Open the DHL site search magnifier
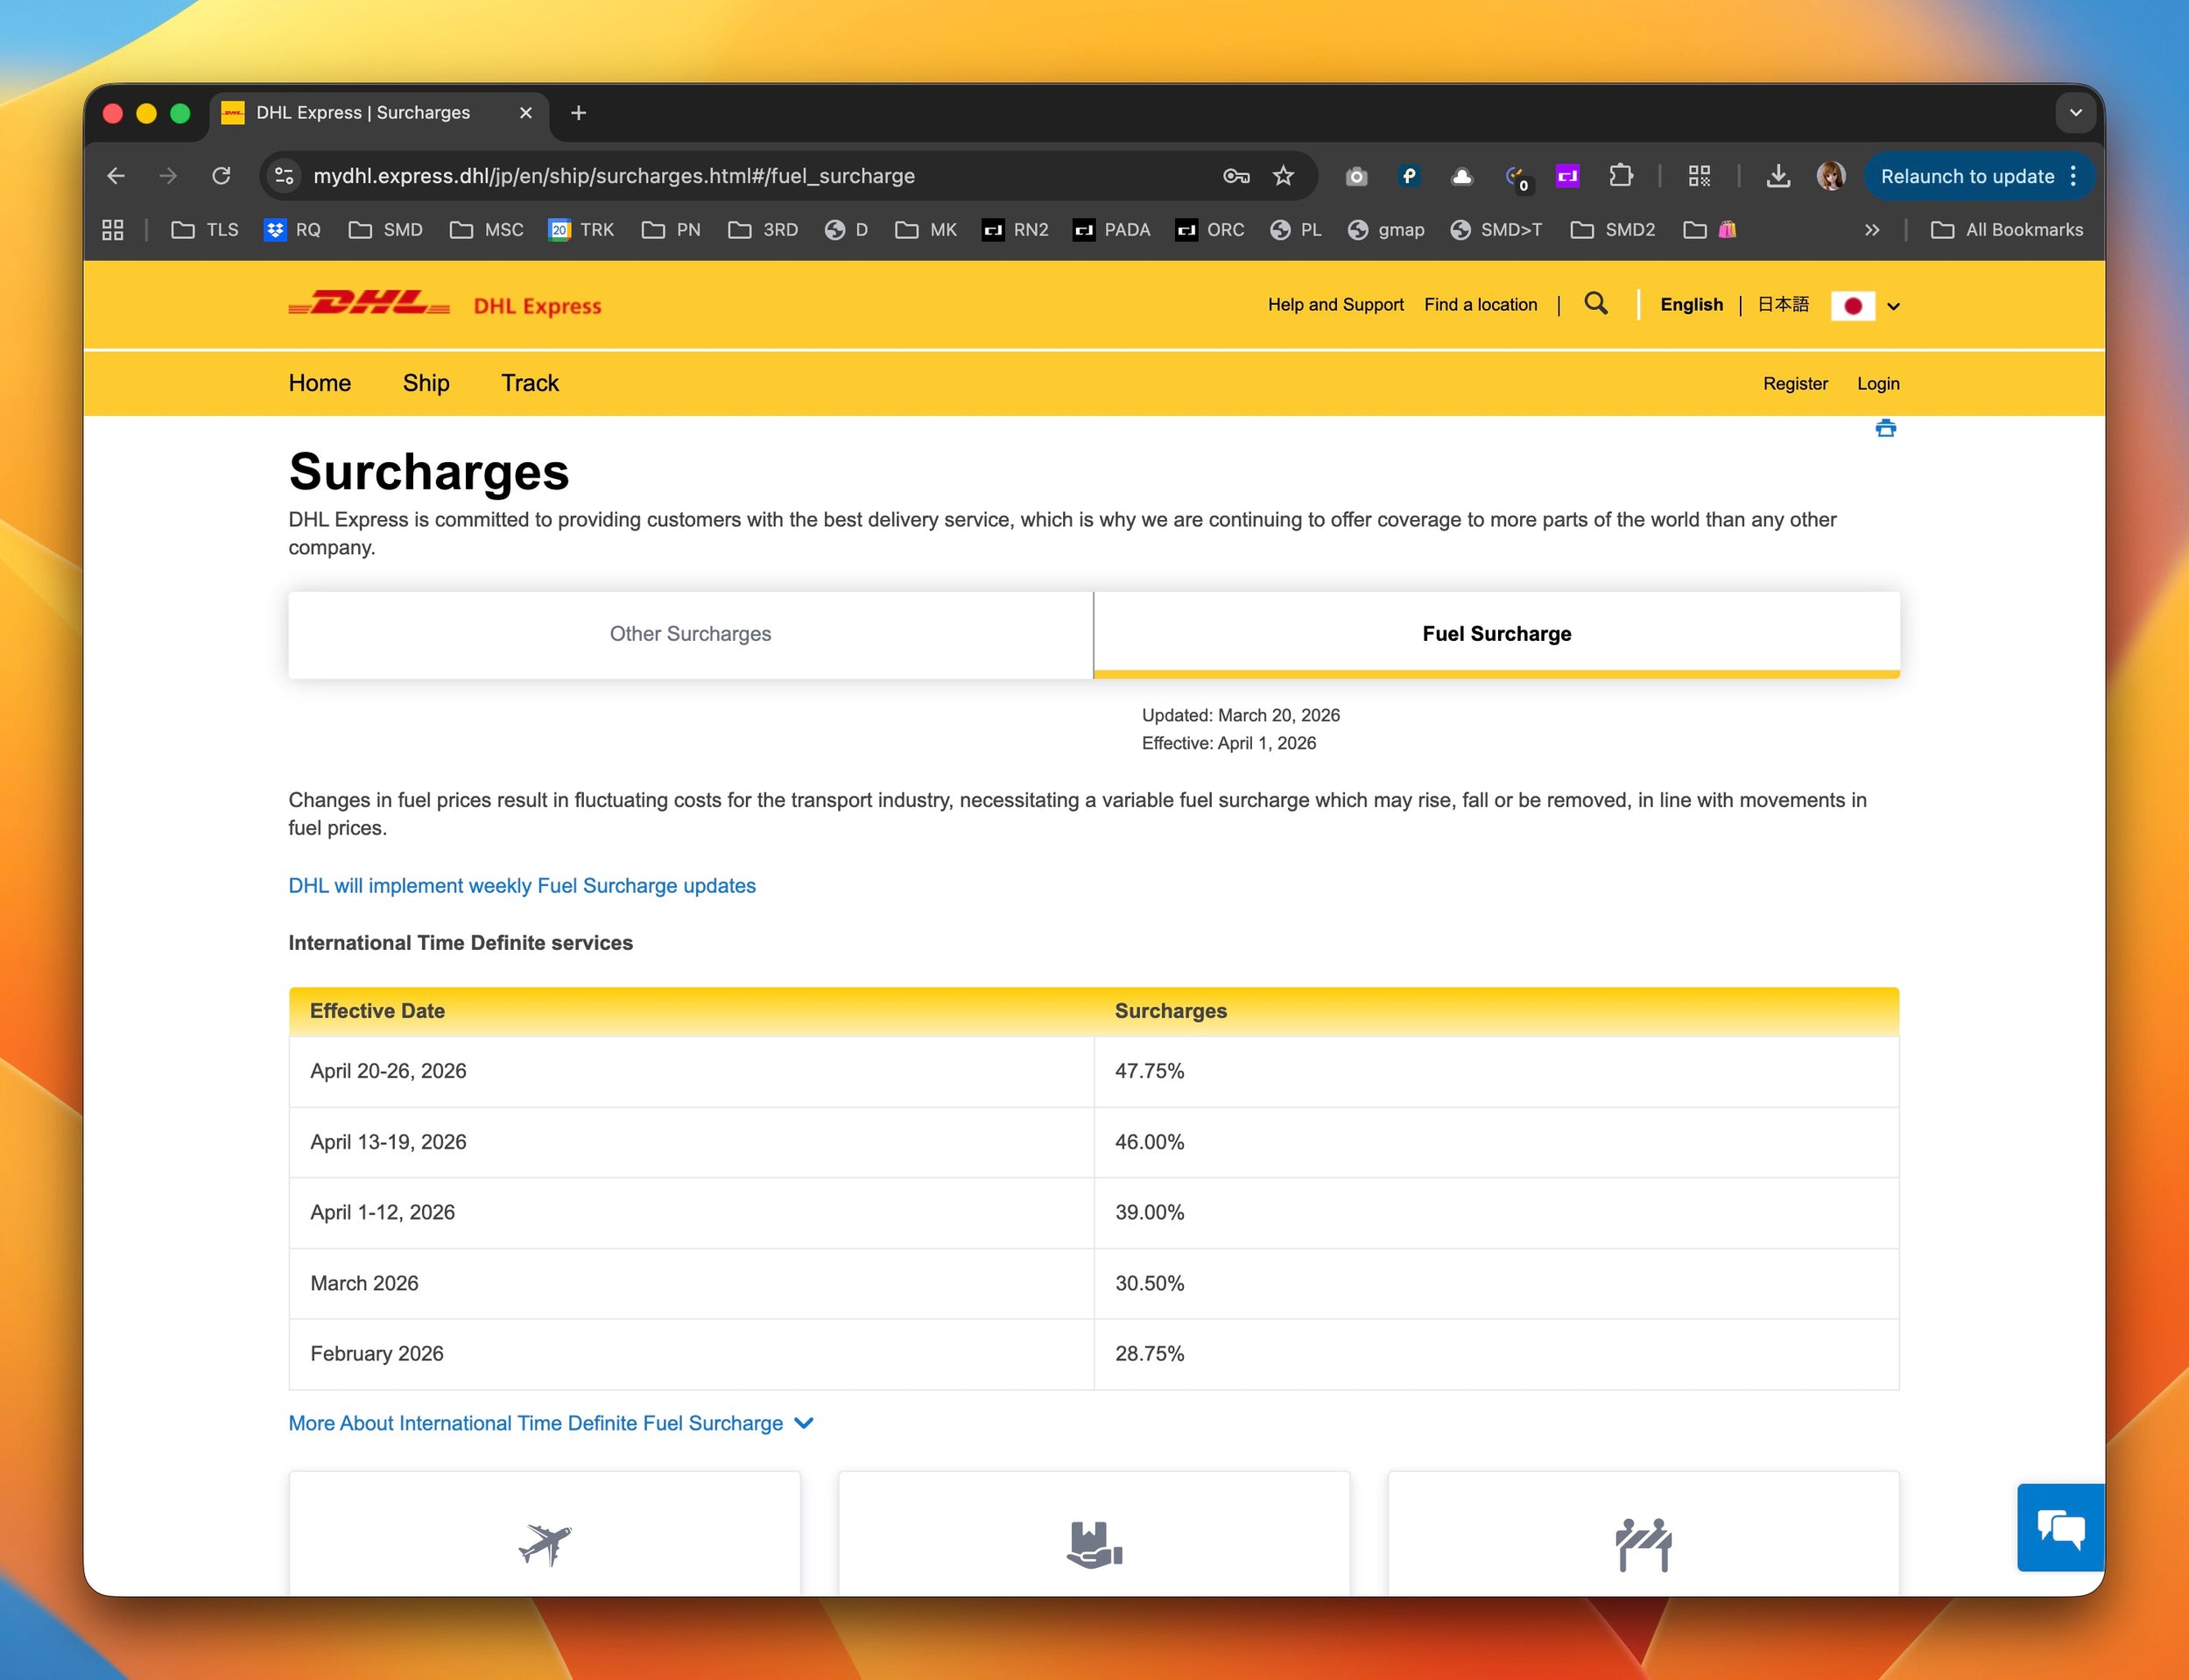2189x1680 pixels. pyautogui.click(x=1596, y=304)
